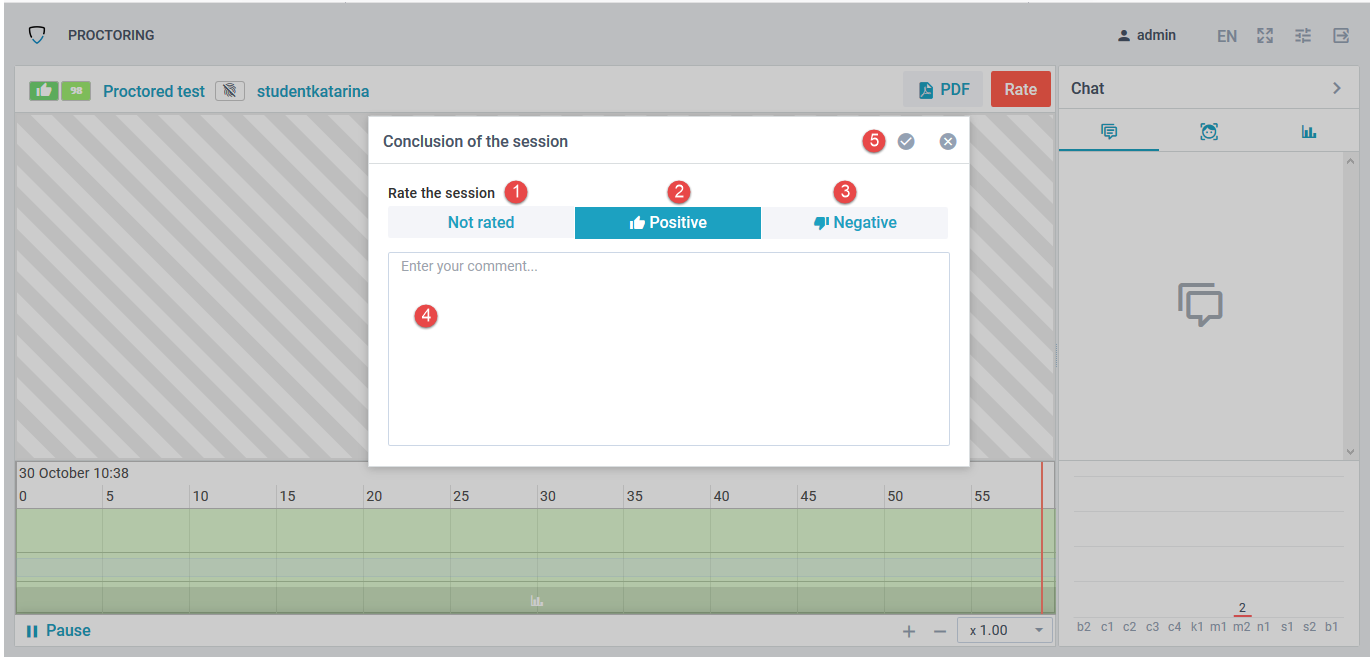Confirm the session conclusion with the checkmark icon

pos(906,142)
